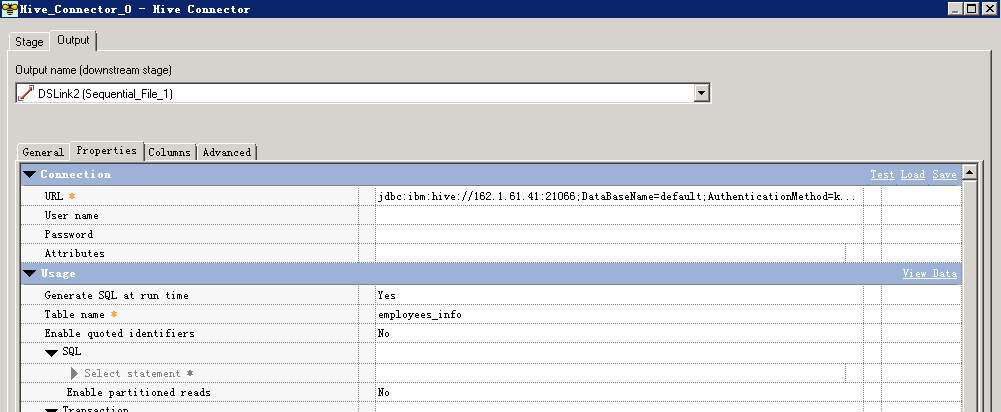Click the Generate SQL at run time value Yes

click(386, 295)
